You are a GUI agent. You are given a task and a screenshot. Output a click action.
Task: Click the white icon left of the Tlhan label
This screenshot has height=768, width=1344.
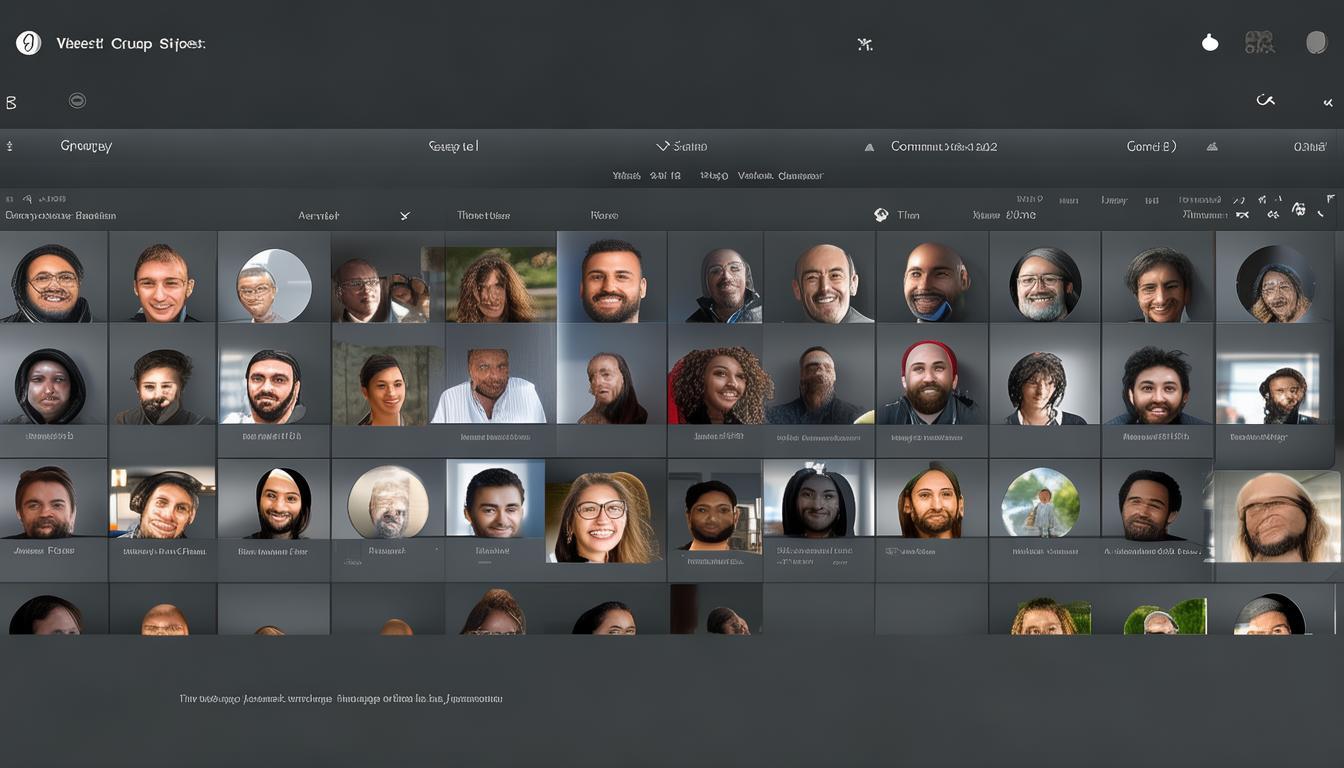point(881,215)
